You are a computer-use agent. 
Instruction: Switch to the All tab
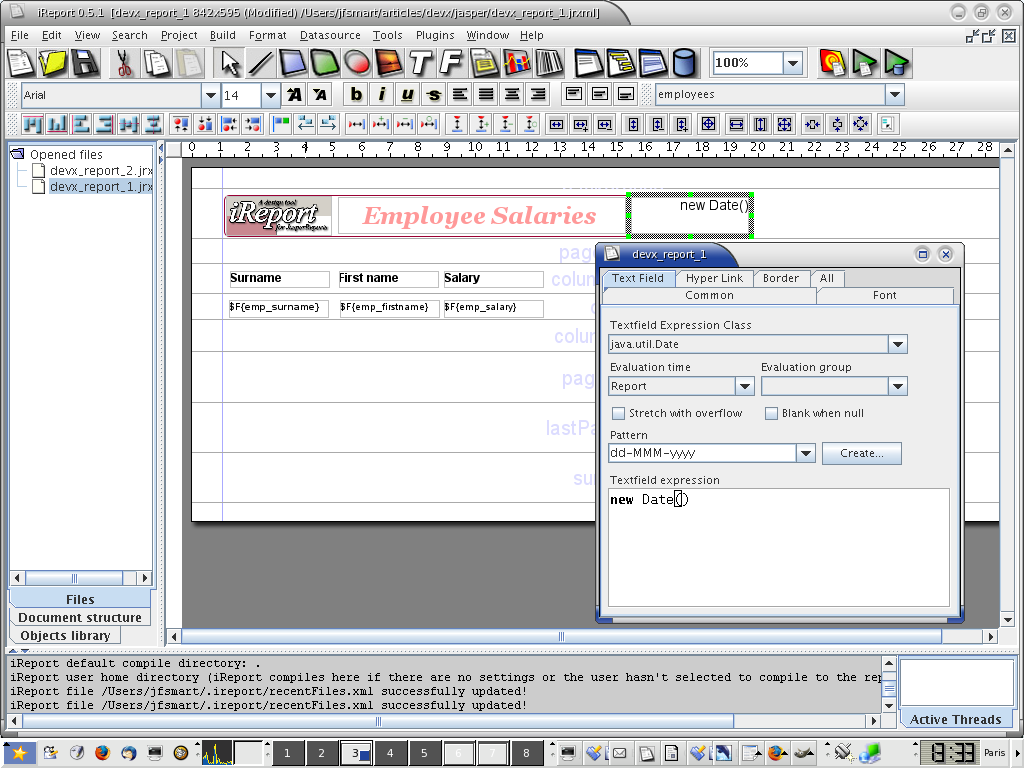point(827,278)
